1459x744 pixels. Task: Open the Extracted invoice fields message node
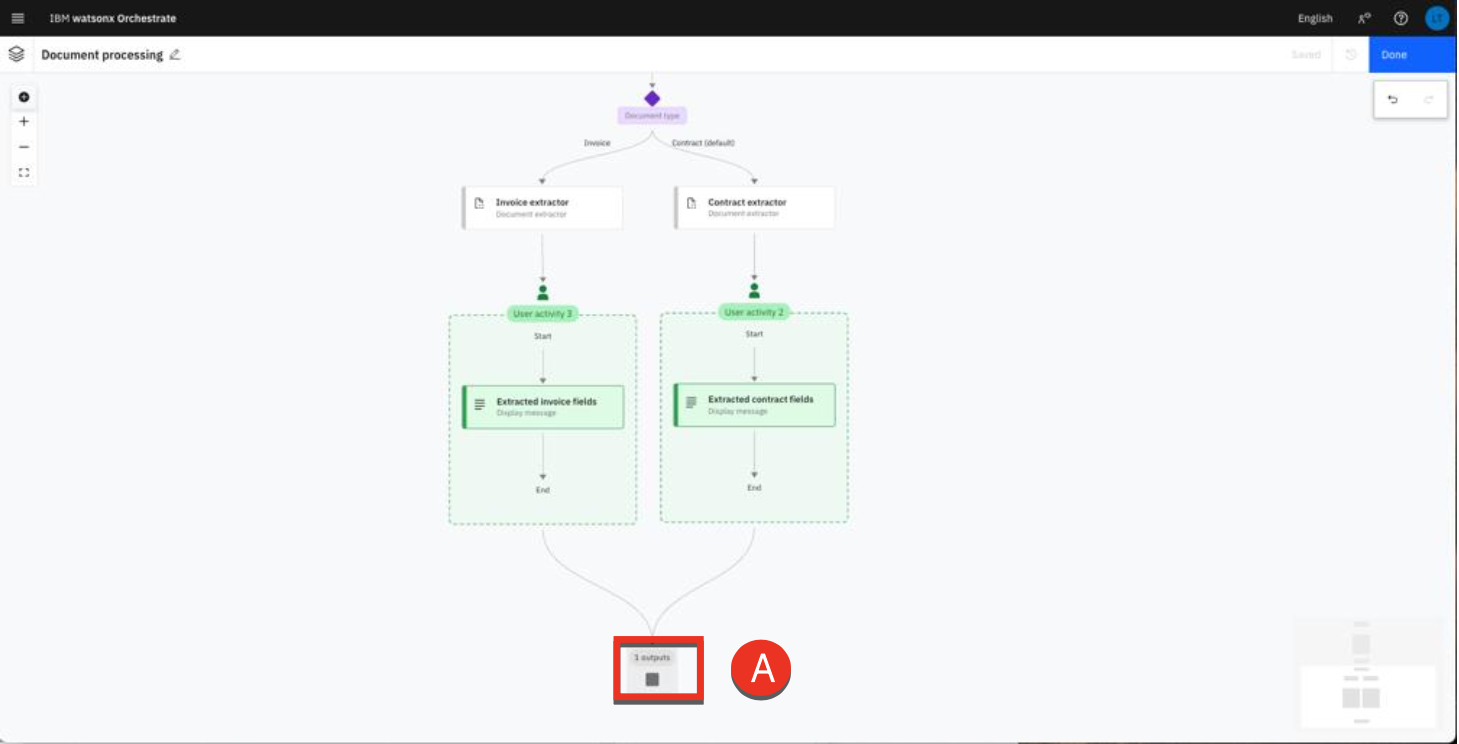pyautogui.click(x=544, y=406)
